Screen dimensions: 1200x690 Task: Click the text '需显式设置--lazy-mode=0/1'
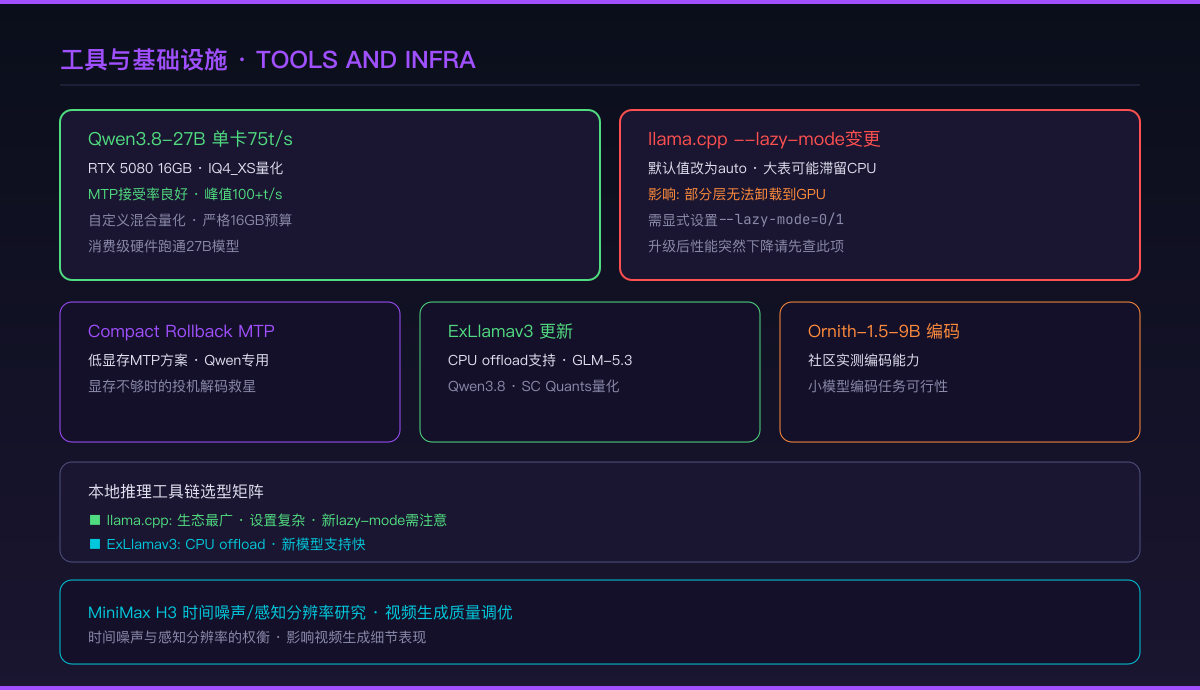tap(746, 220)
